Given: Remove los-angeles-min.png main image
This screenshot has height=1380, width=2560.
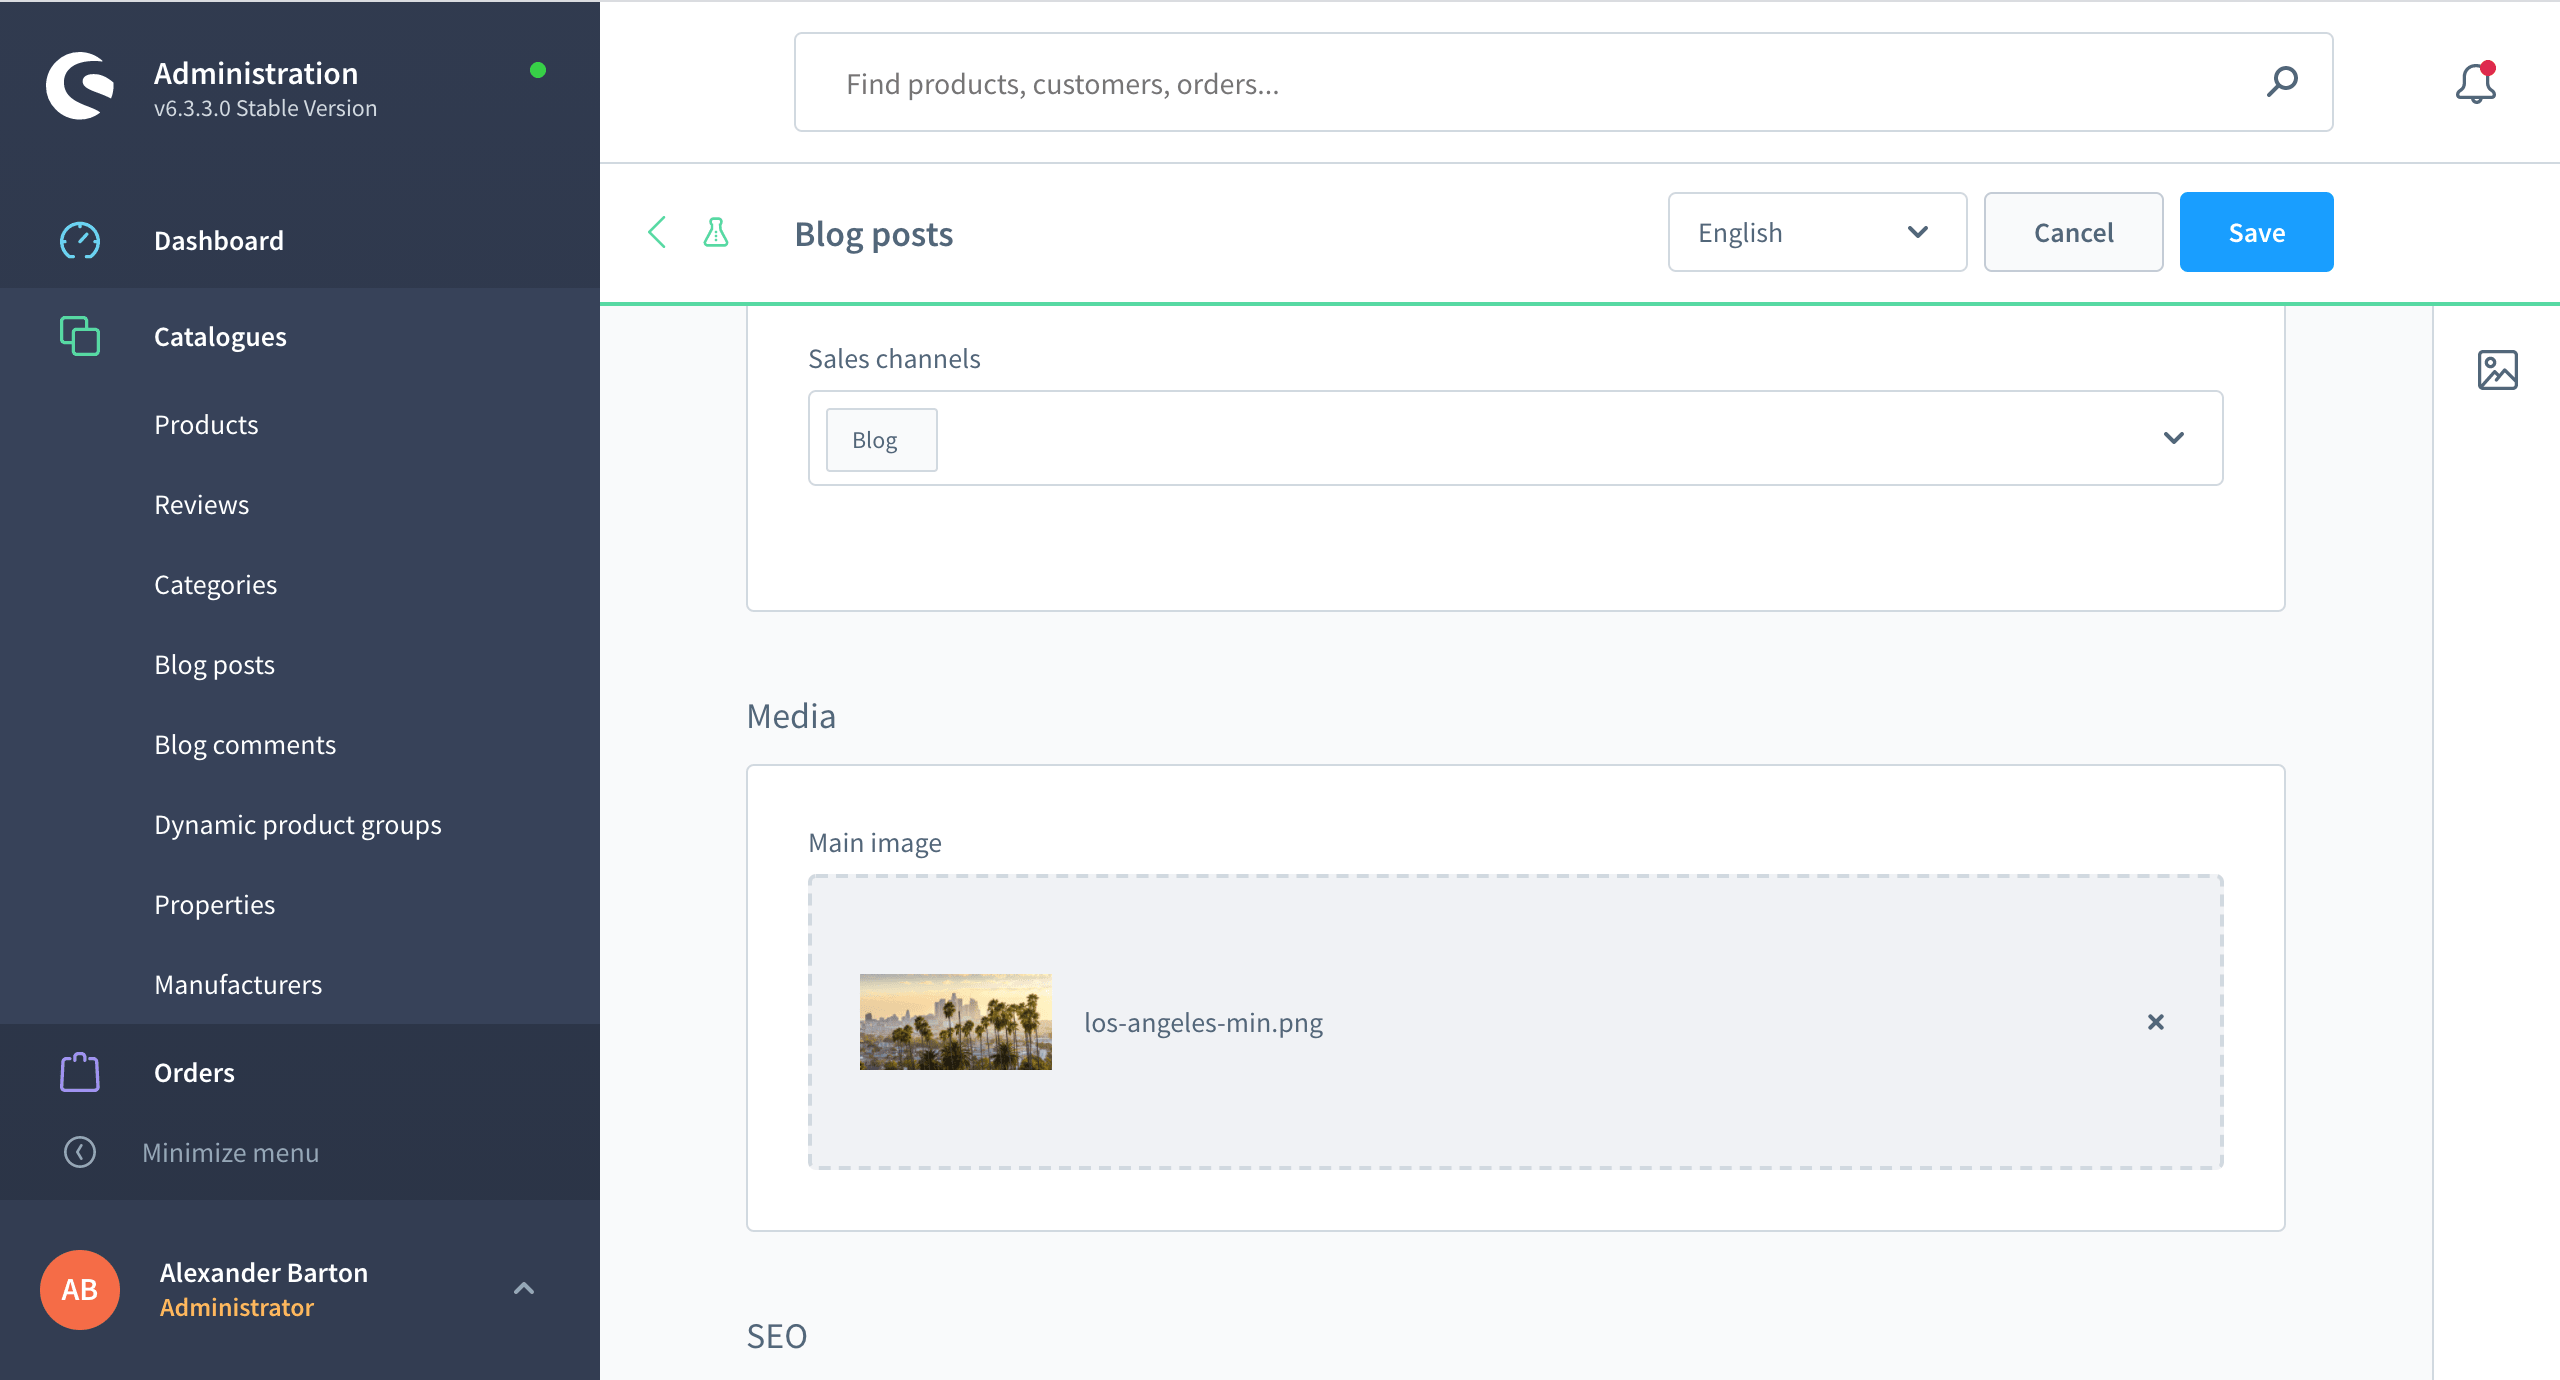Looking at the screenshot, I should pyautogui.click(x=2156, y=1022).
